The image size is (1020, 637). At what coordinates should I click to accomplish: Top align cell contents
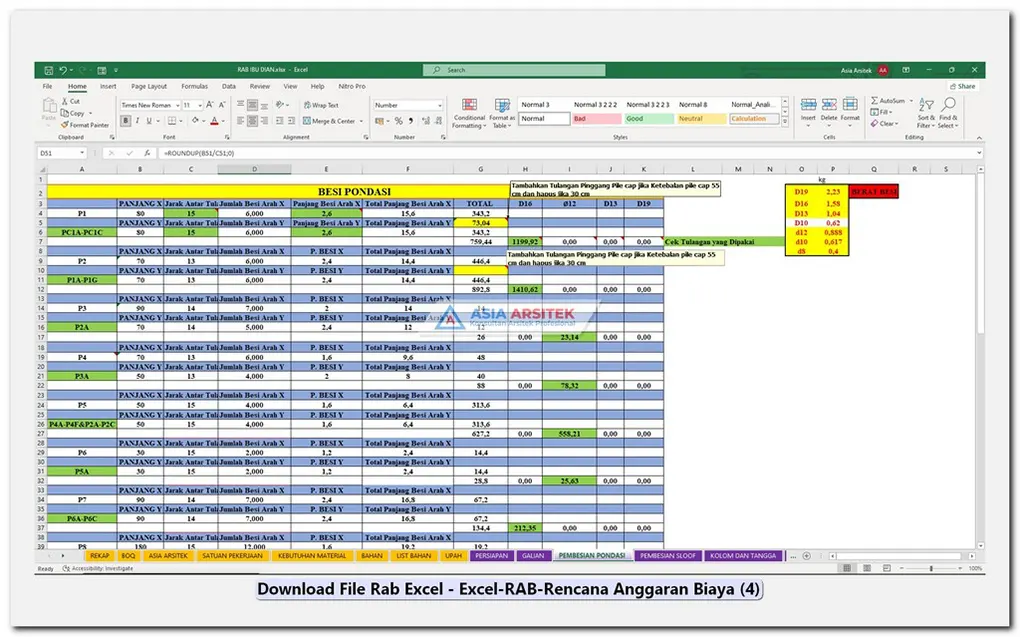coord(241,105)
